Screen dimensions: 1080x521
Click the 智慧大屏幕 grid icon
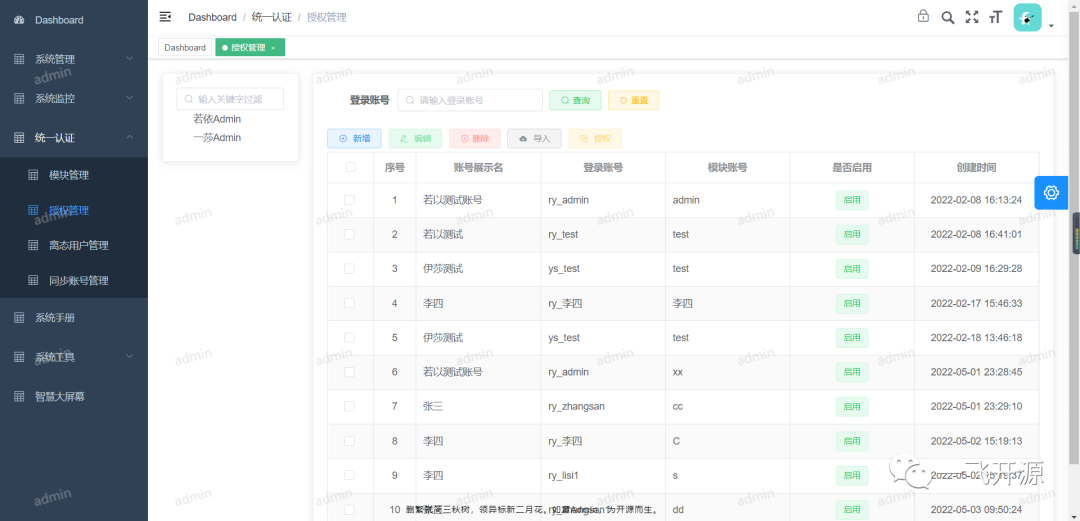click(19, 397)
